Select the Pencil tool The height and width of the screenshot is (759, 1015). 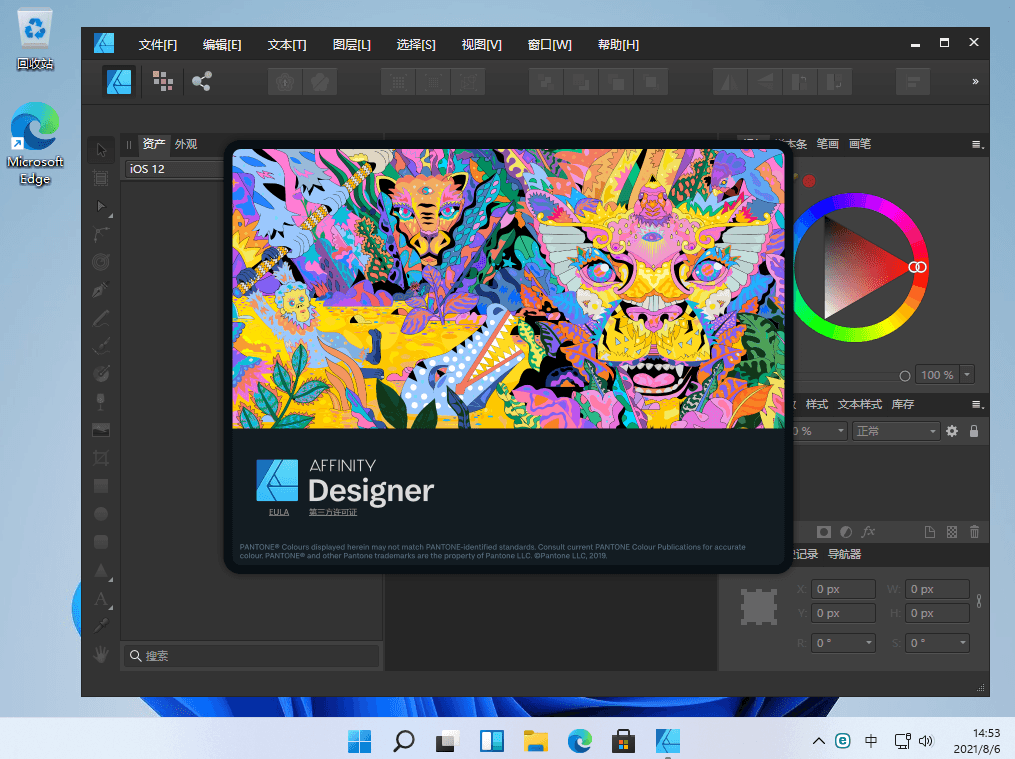101,318
